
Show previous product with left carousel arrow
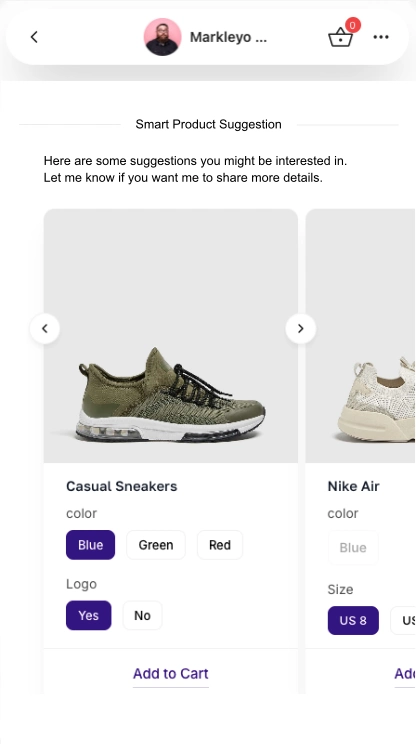coord(45,328)
